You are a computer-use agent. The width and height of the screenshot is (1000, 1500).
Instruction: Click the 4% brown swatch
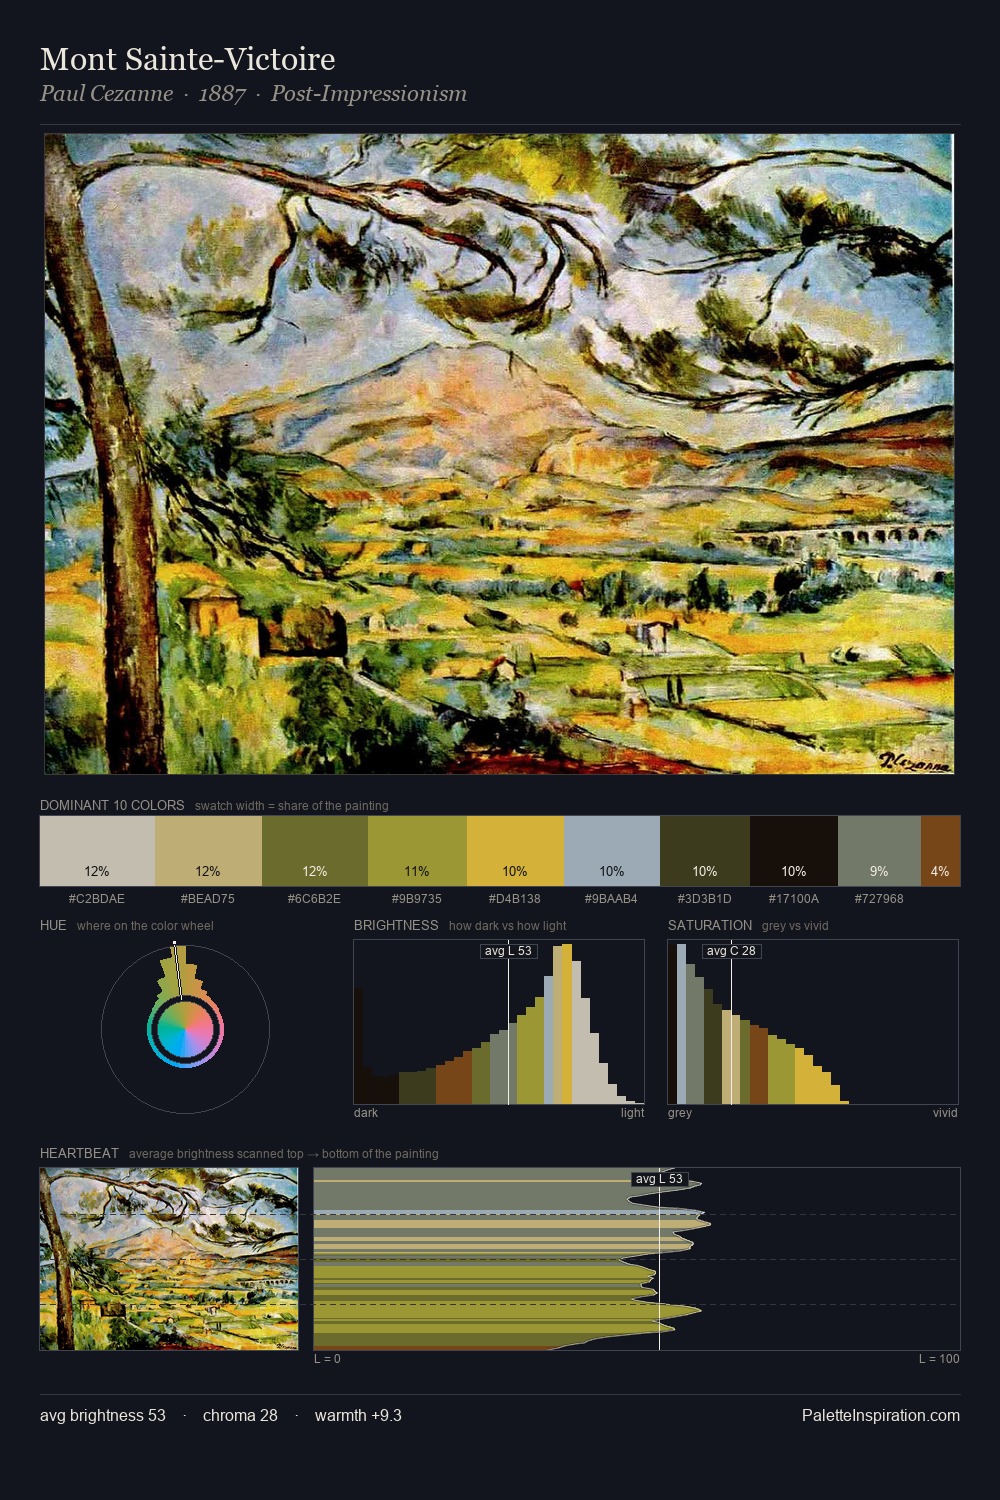pyautogui.click(x=940, y=851)
